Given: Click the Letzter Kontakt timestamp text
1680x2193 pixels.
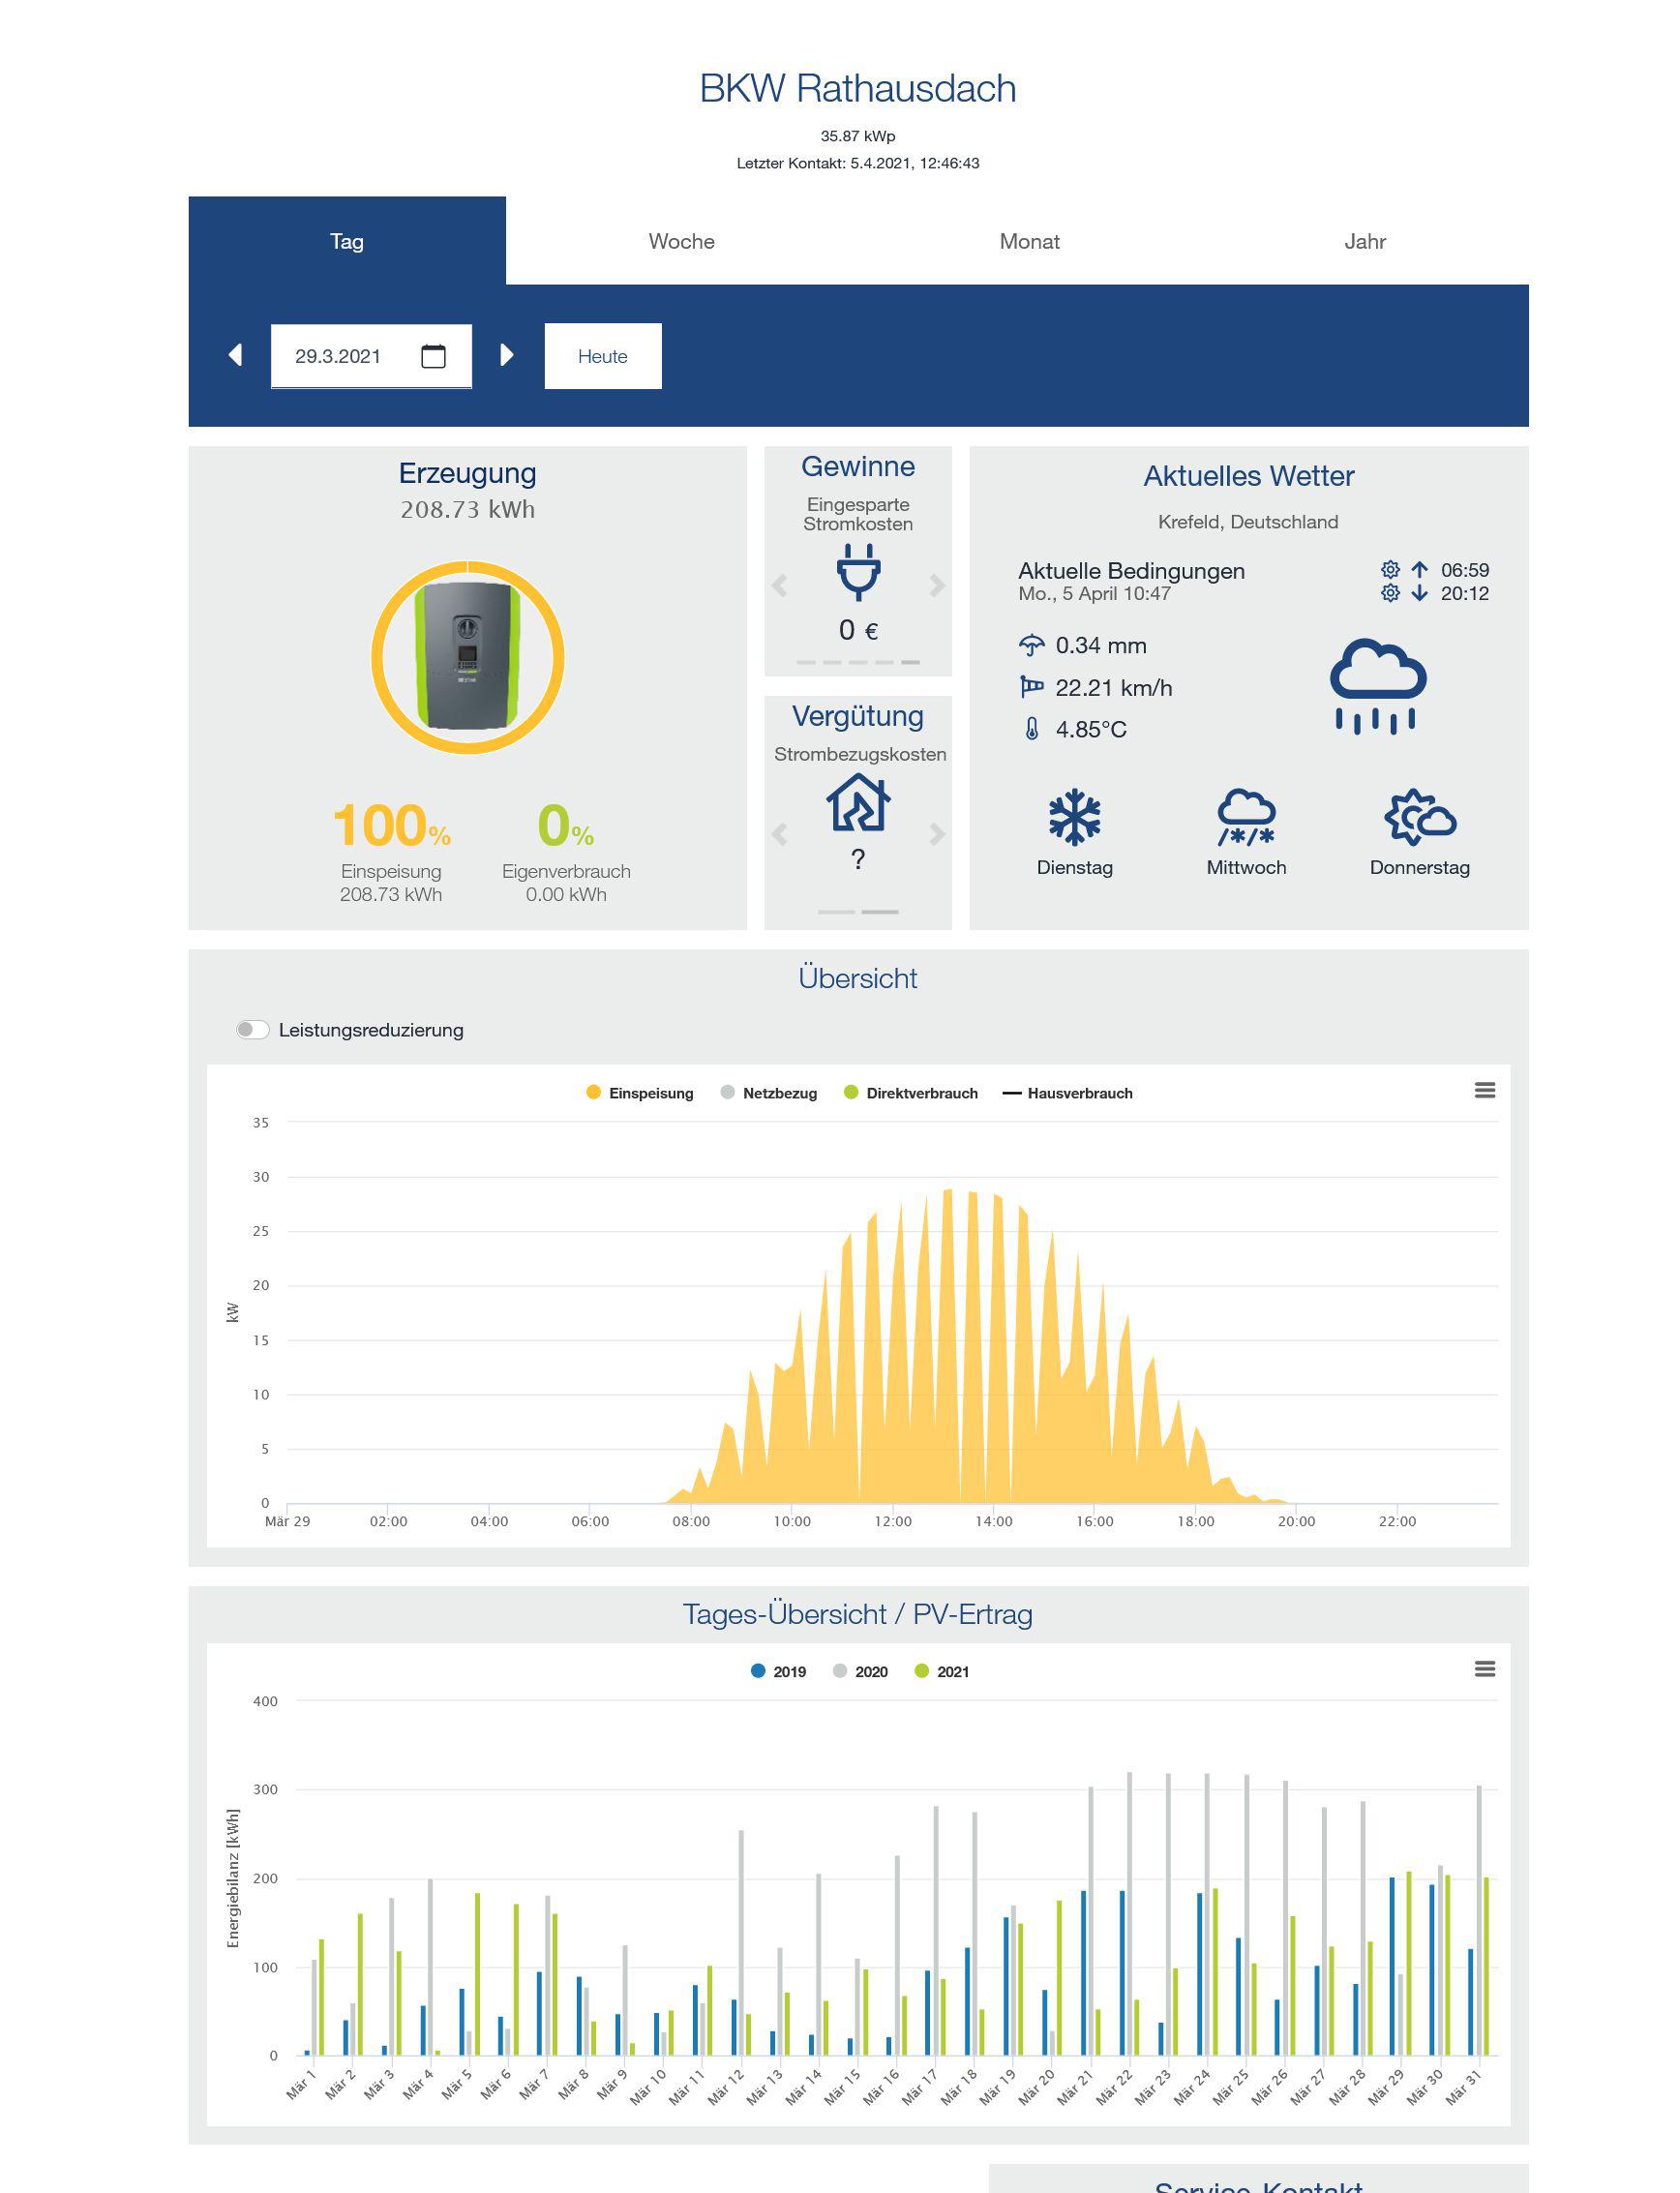Looking at the screenshot, I should [x=858, y=163].
